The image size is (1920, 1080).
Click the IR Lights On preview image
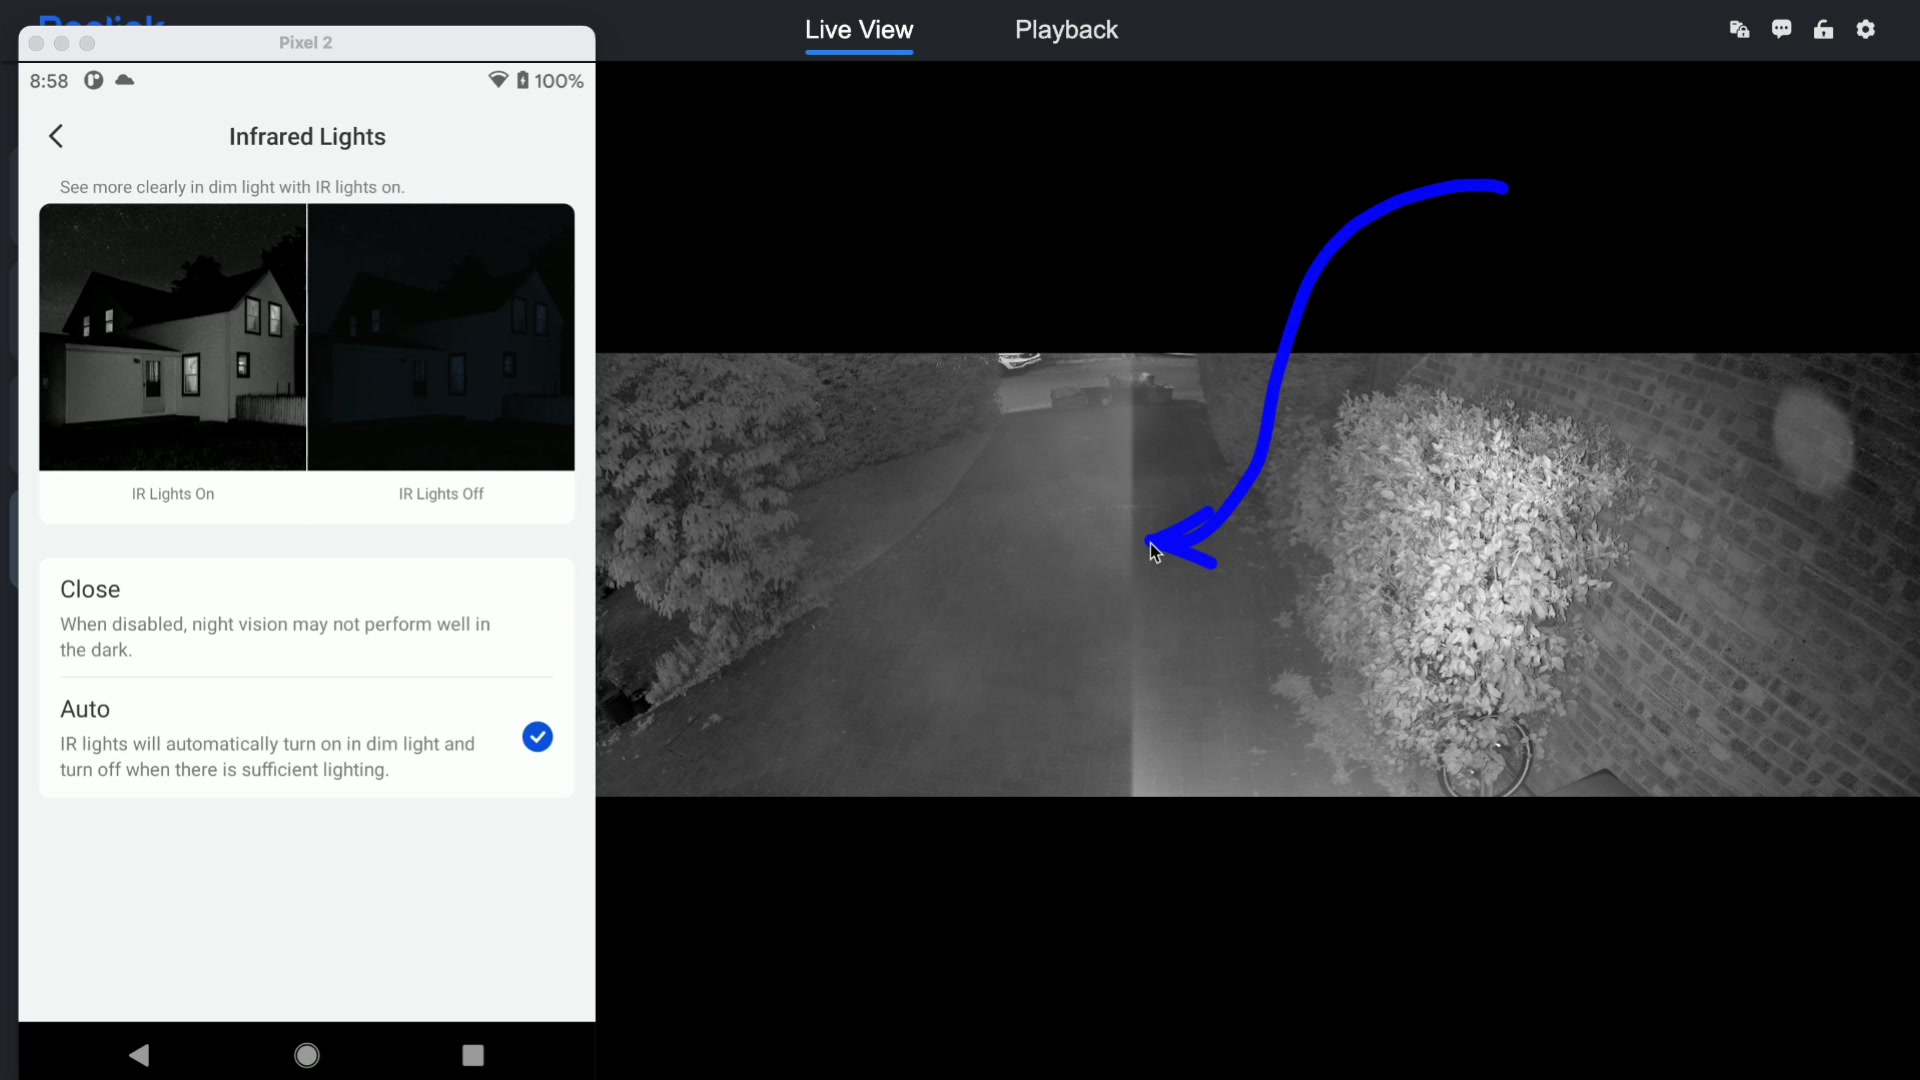[x=173, y=337]
